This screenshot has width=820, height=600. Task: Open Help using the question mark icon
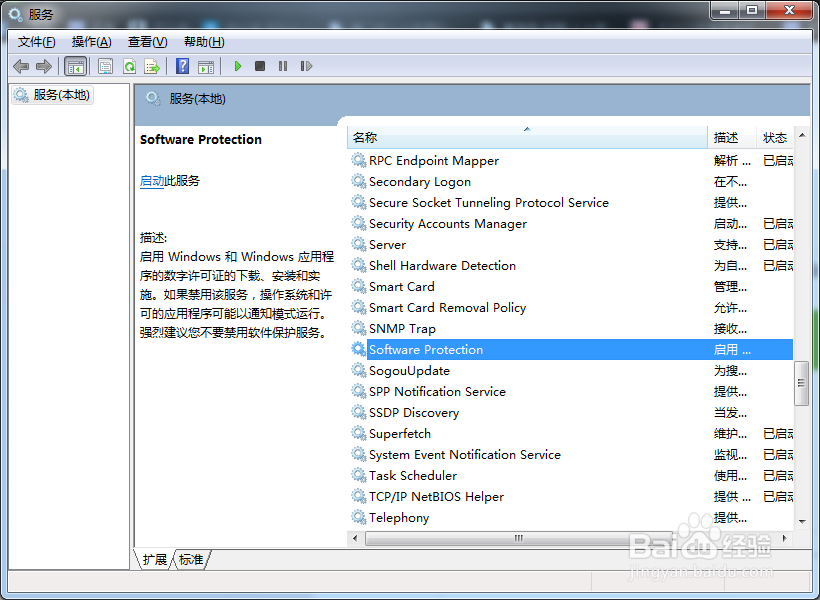point(182,66)
